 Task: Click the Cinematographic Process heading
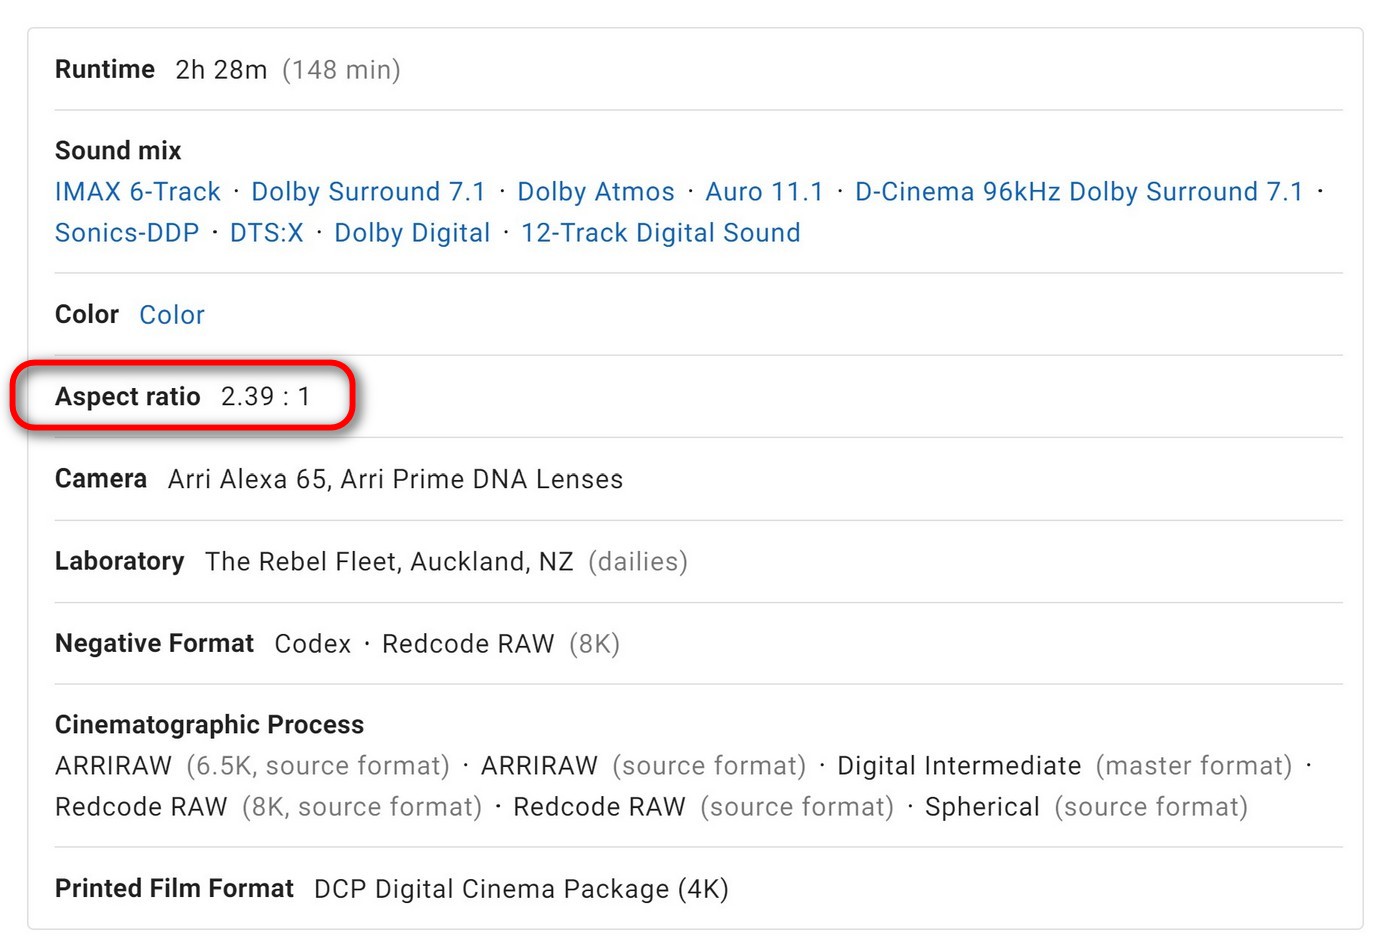tap(209, 725)
